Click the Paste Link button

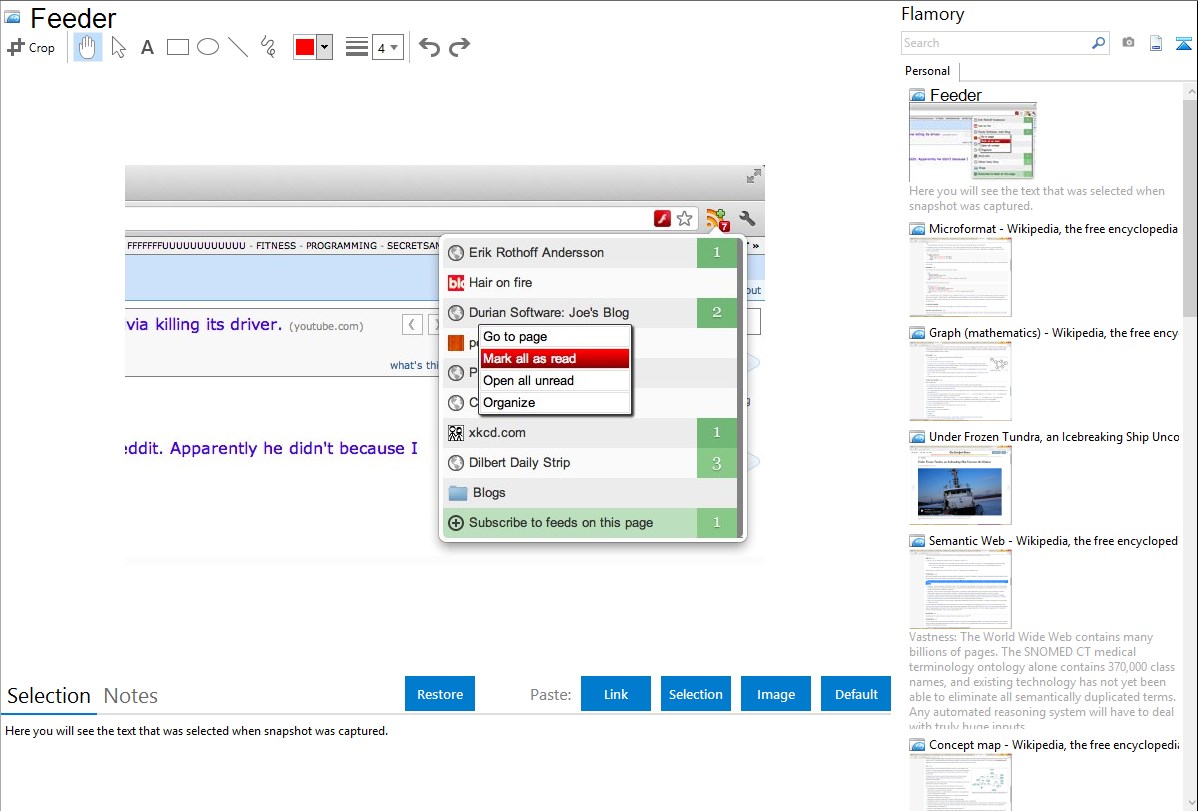click(x=616, y=694)
